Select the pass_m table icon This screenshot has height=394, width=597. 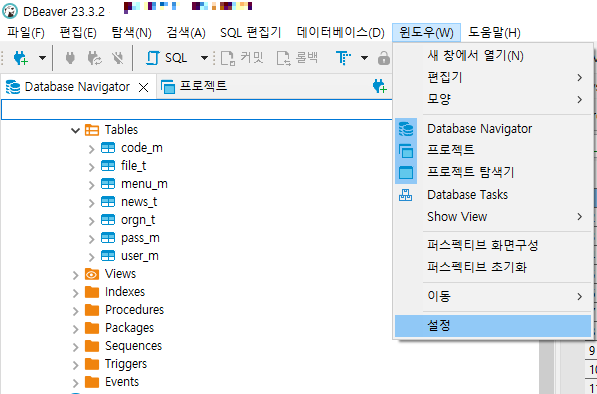[108, 238]
